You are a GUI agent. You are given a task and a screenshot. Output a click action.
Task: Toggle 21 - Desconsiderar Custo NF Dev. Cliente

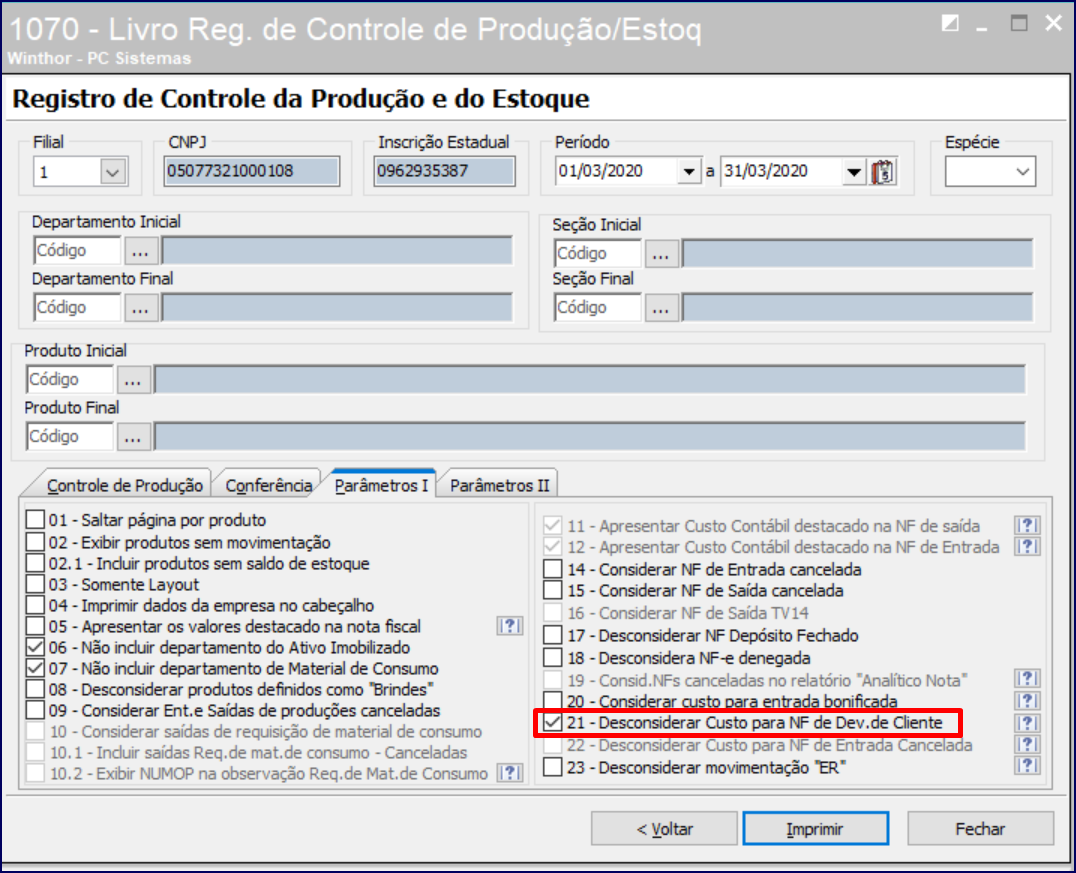[552, 723]
